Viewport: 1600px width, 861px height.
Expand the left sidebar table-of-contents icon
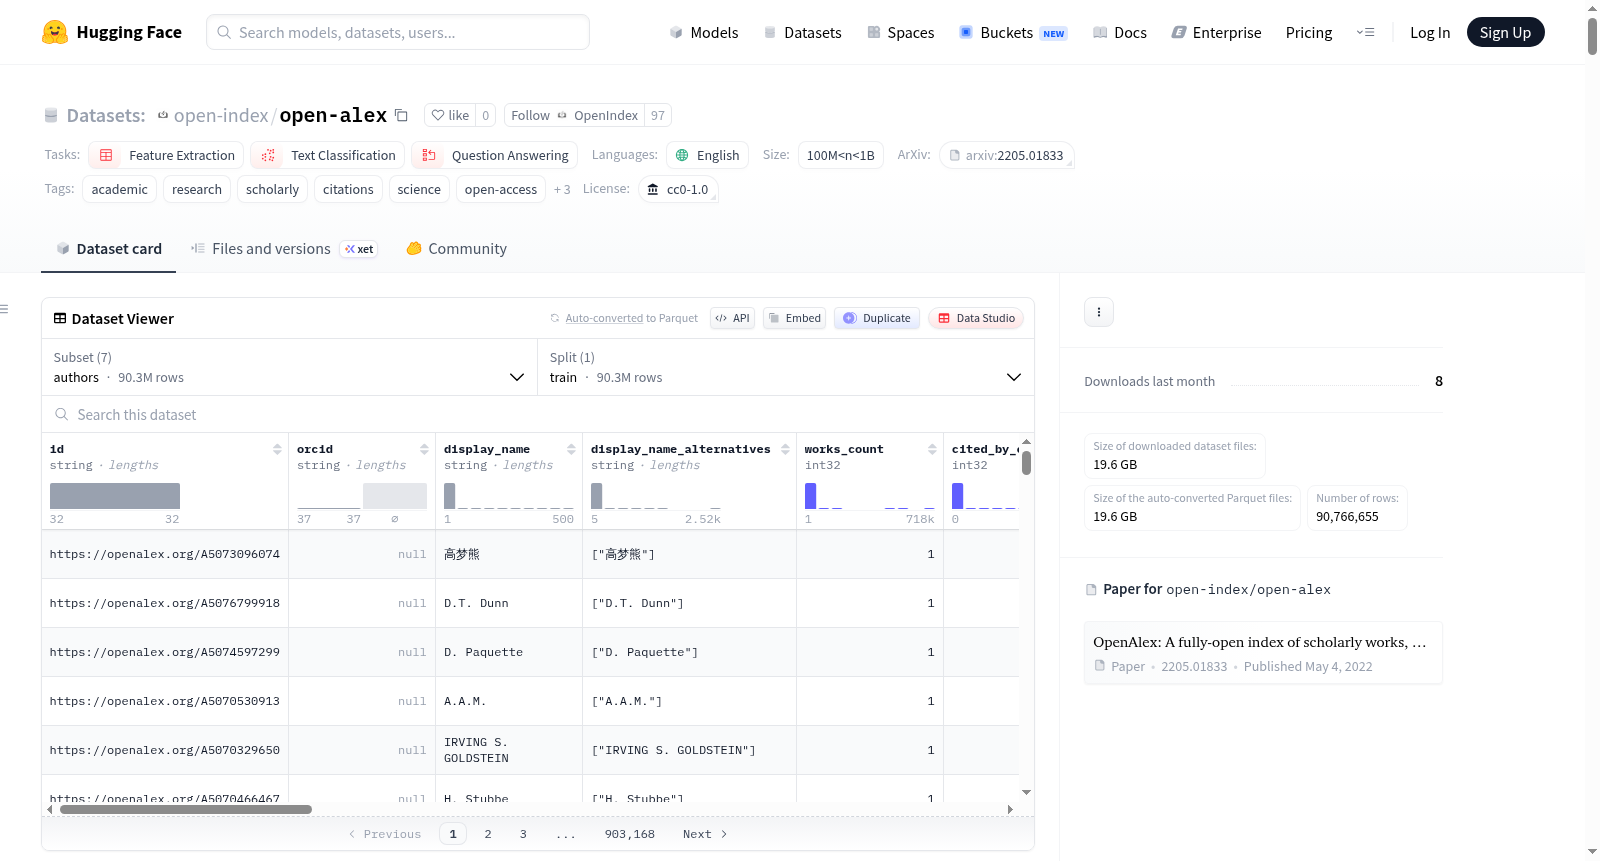tap(5, 309)
